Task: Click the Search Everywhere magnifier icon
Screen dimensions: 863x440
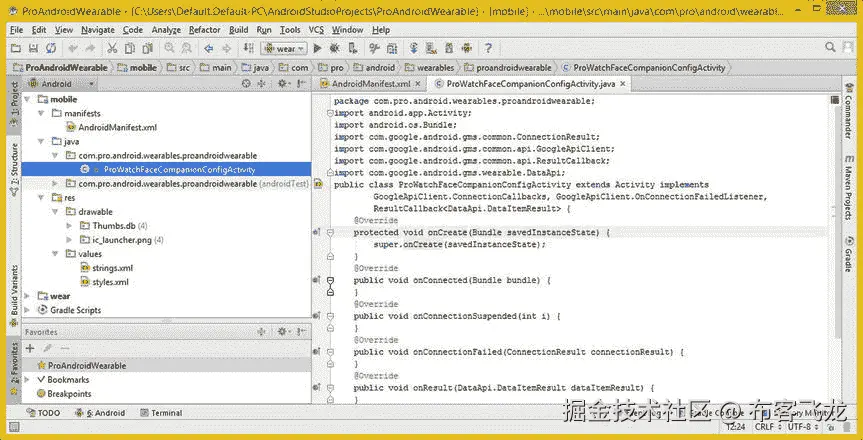Action: click(831, 48)
